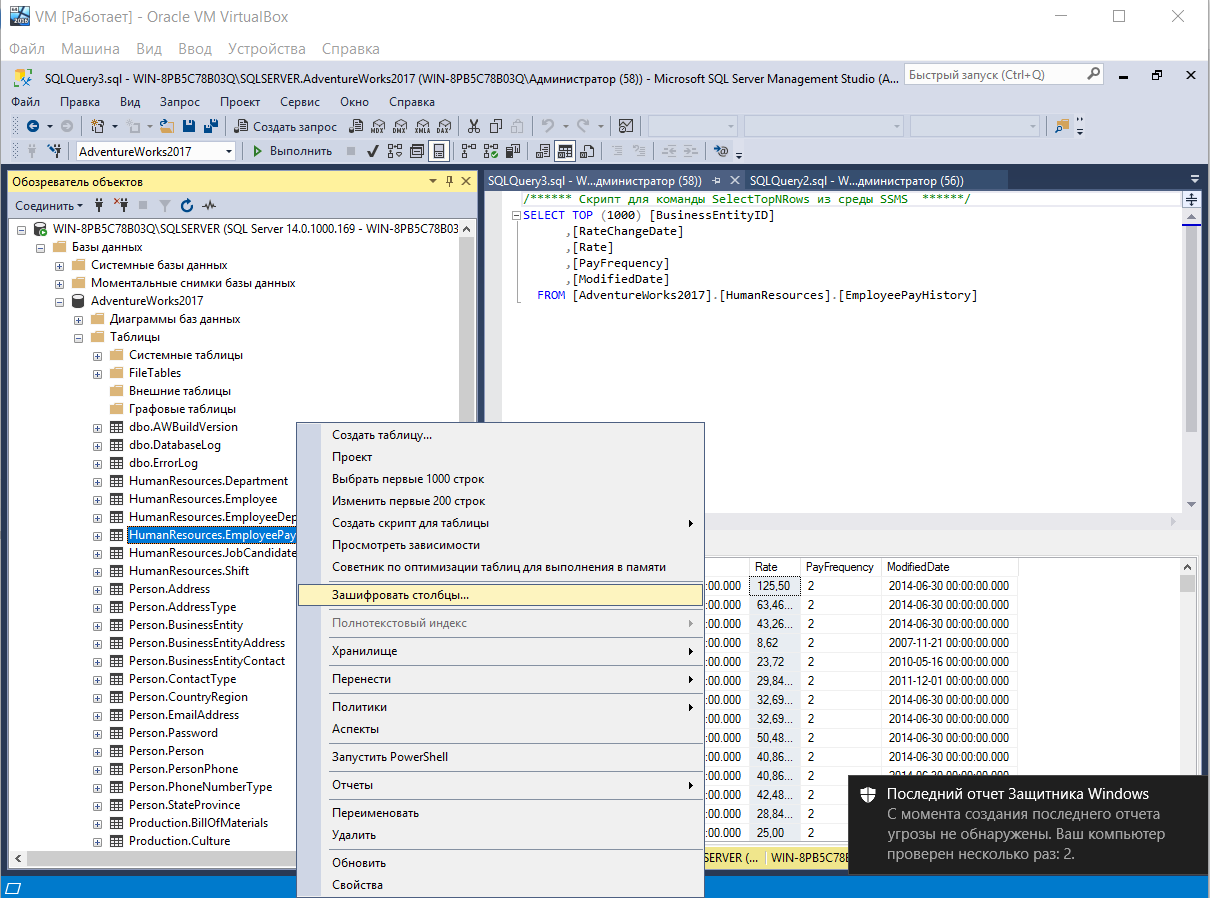Click the Save (floppy disk) toolbar icon
Viewport: 1210px width, 898px height.
click(x=189, y=126)
